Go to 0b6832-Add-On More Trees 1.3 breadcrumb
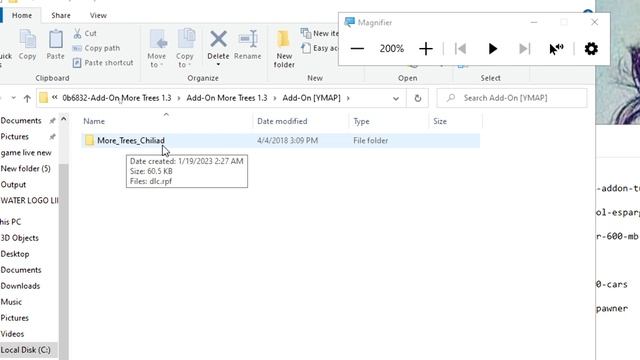This screenshot has height=360, width=640. point(117,98)
